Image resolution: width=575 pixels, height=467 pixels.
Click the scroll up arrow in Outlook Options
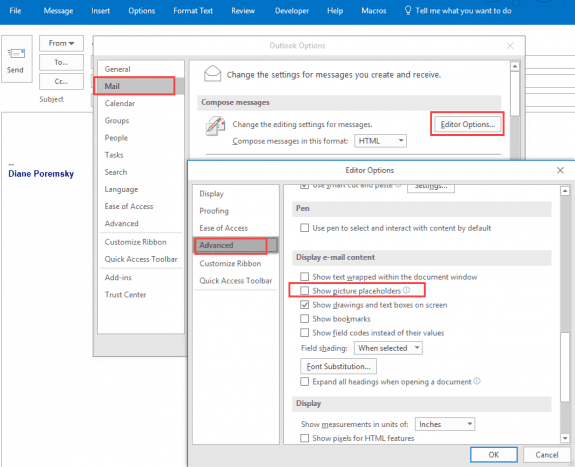click(x=515, y=66)
